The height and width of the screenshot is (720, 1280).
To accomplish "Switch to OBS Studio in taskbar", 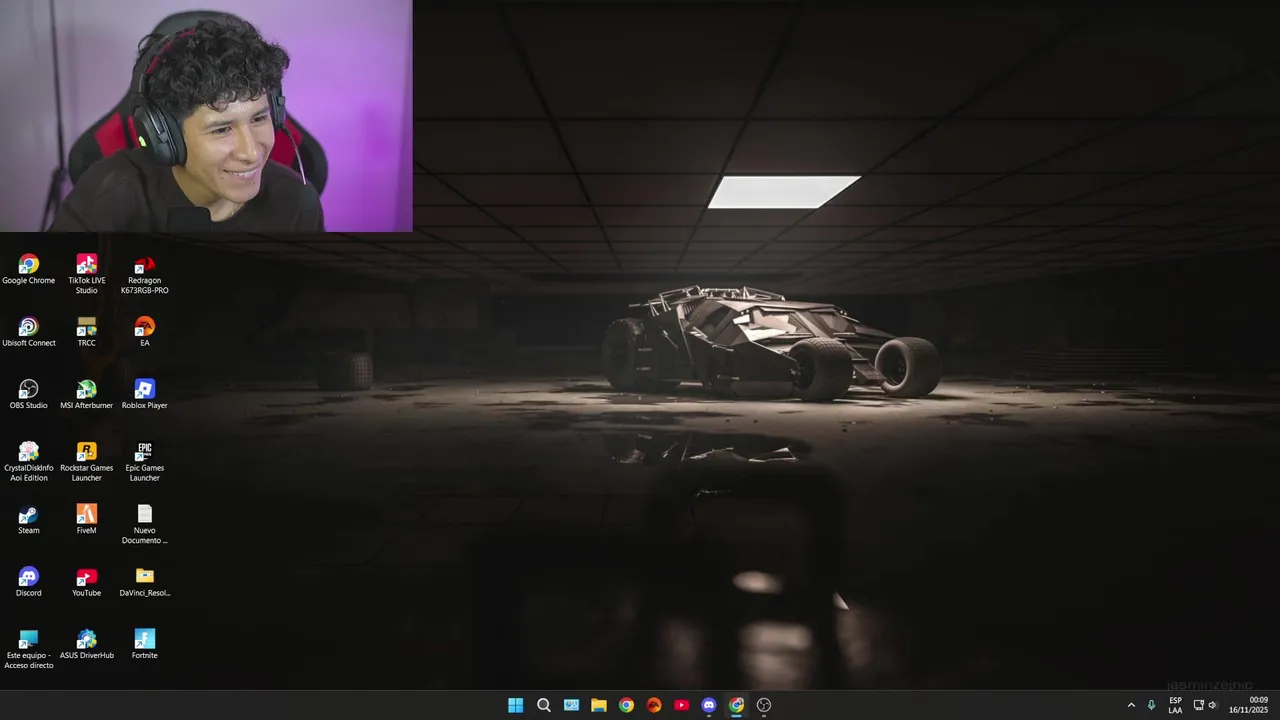I will coord(764,705).
